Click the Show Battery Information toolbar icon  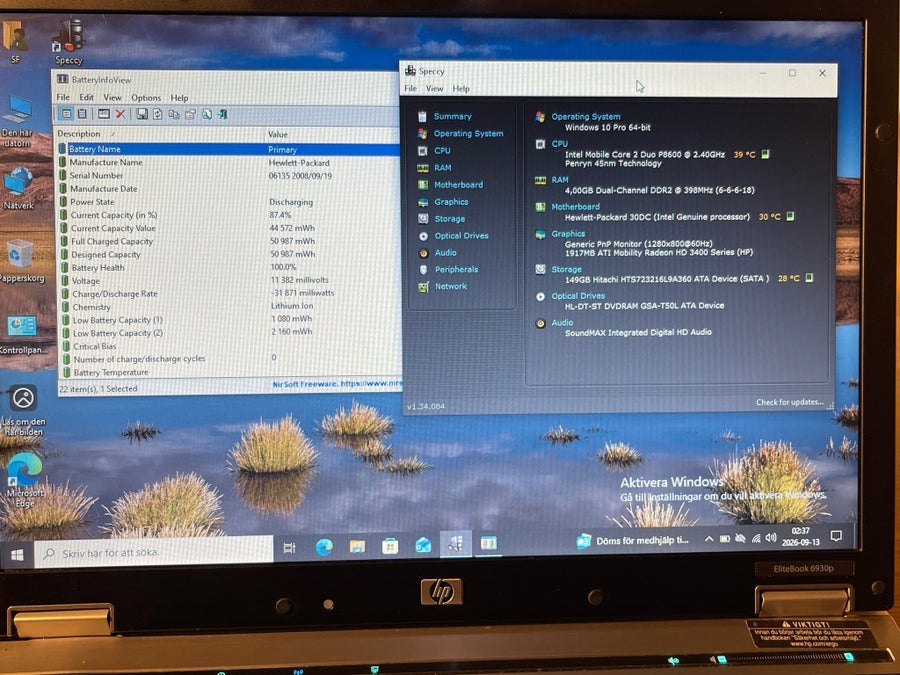67,114
